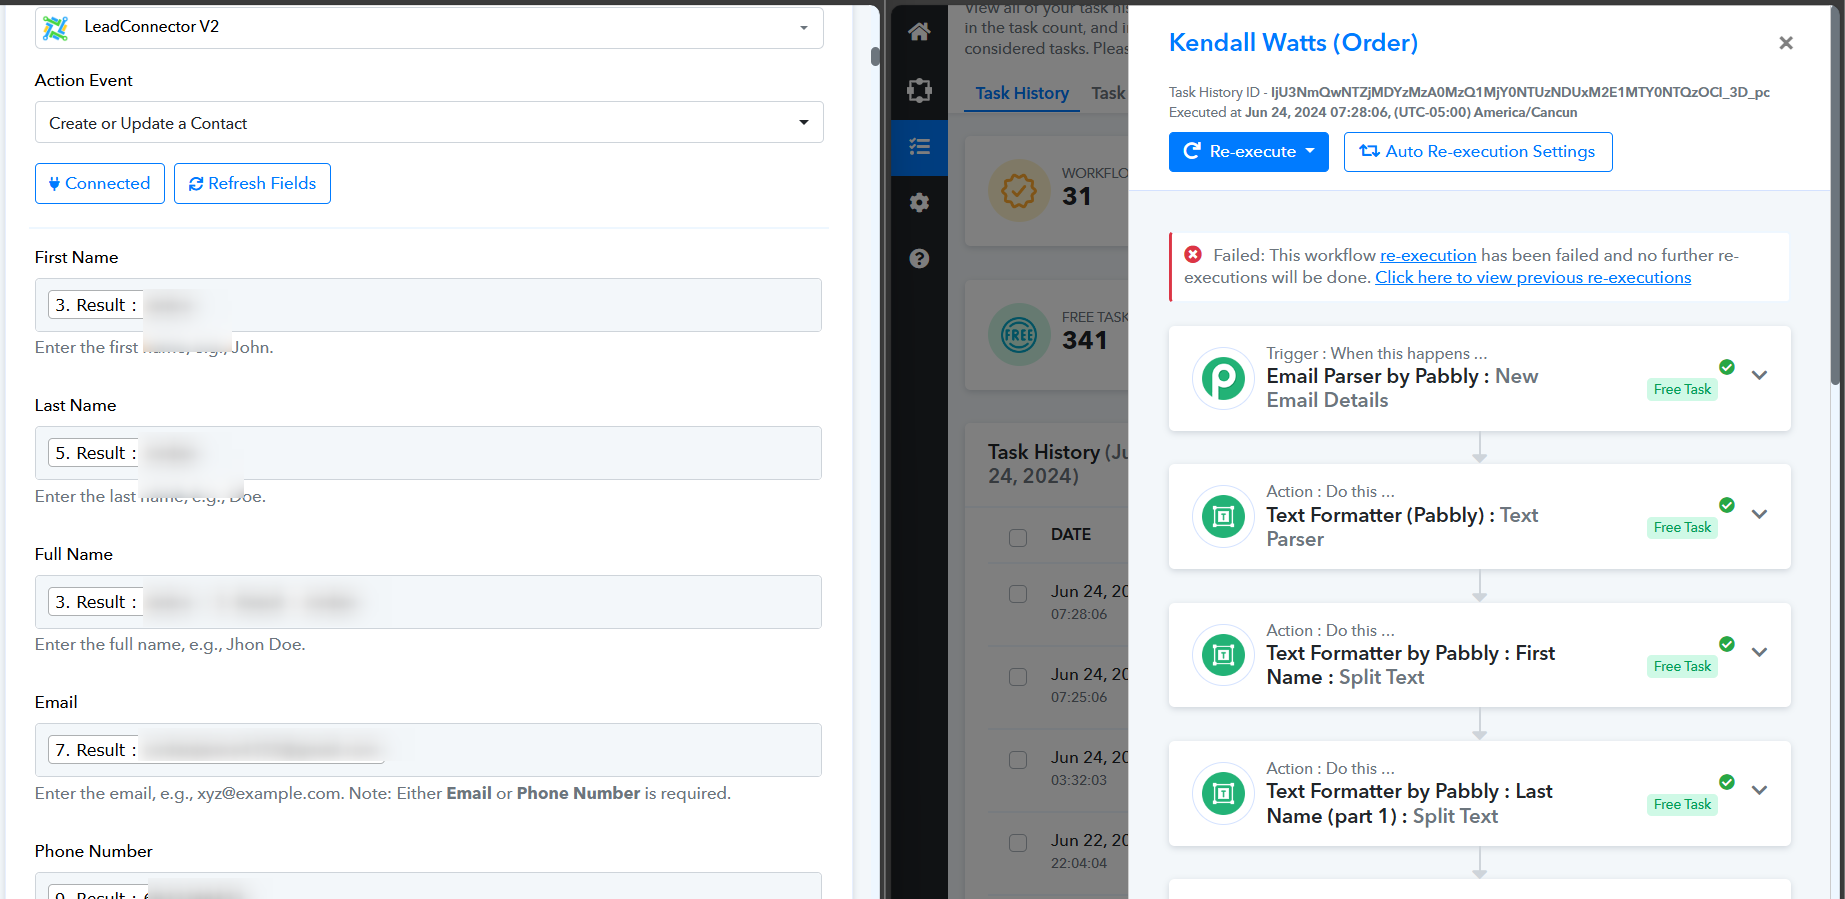Check the Jun 24 03:32:03 task row
Image resolution: width=1845 pixels, height=899 pixels.
tap(1018, 760)
